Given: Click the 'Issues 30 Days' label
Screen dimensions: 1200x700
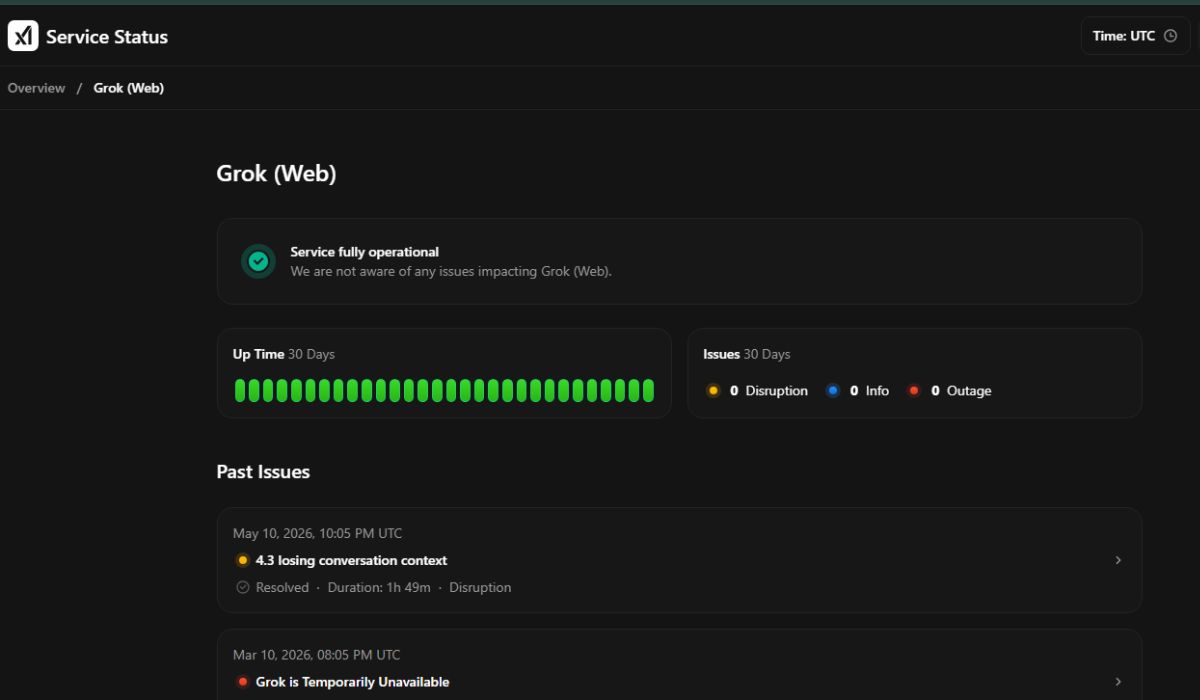Looking at the screenshot, I should tap(747, 354).
